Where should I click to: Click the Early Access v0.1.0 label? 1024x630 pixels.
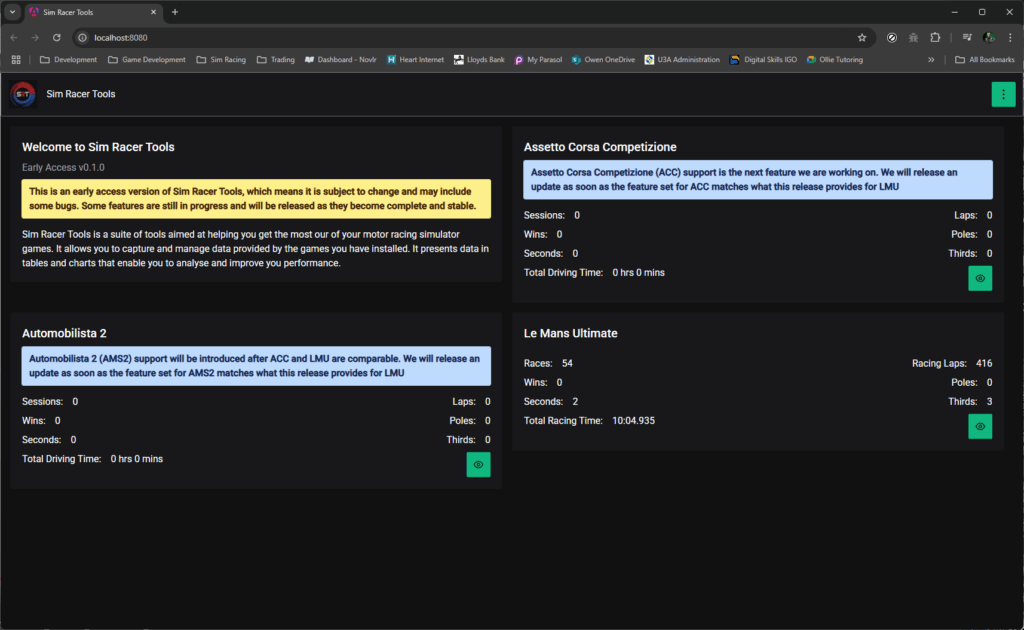pyautogui.click(x=63, y=167)
